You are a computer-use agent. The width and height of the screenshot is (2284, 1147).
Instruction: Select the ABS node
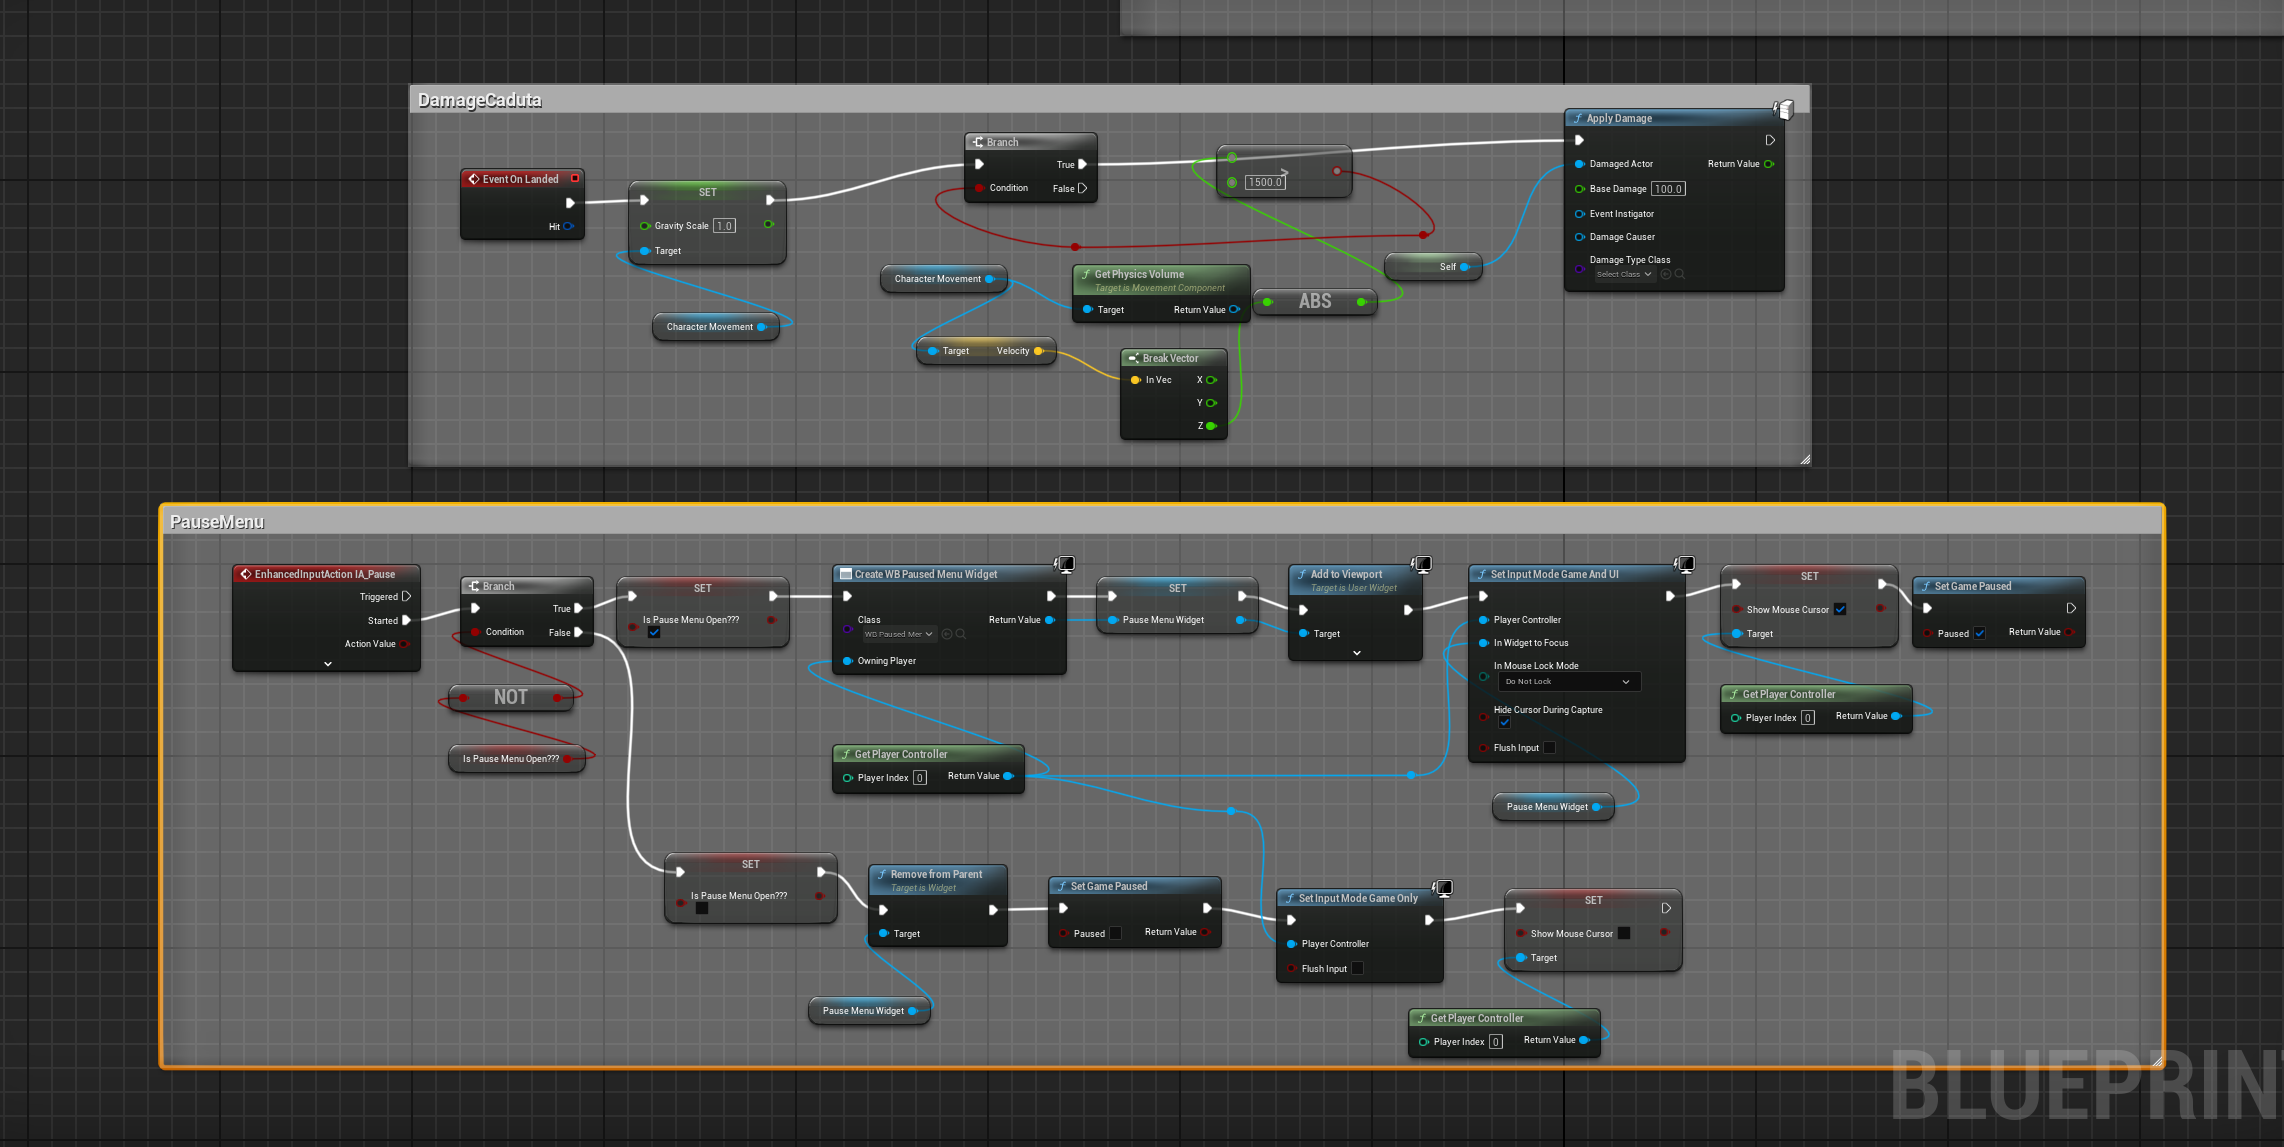pyautogui.click(x=1315, y=301)
